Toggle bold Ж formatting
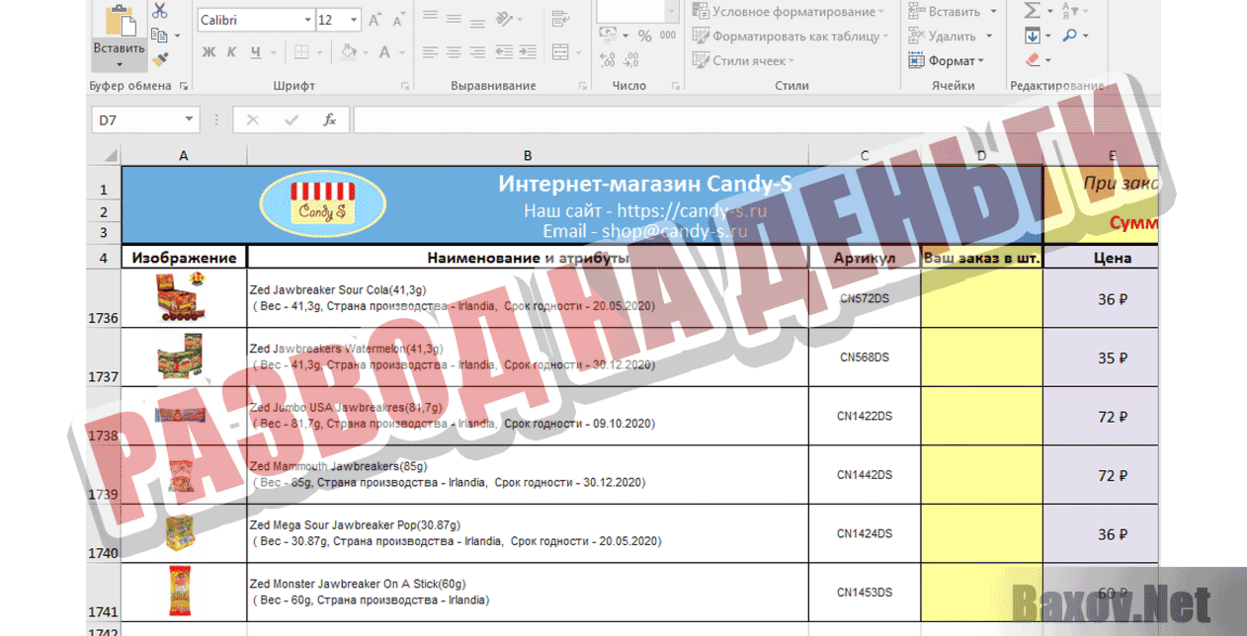The height and width of the screenshot is (636, 1247). [x=208, y=52]
